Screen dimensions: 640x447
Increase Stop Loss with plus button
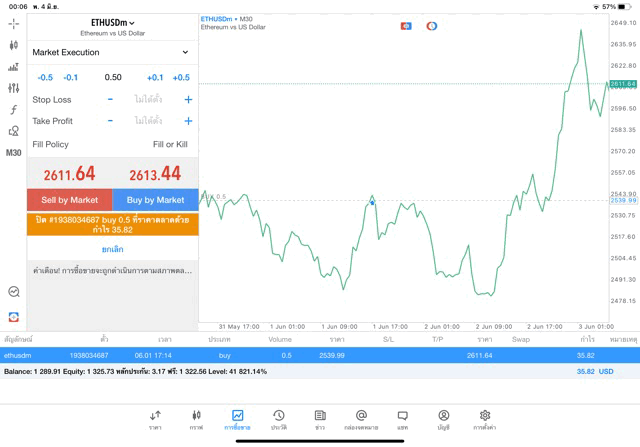(x=188, y=100)
